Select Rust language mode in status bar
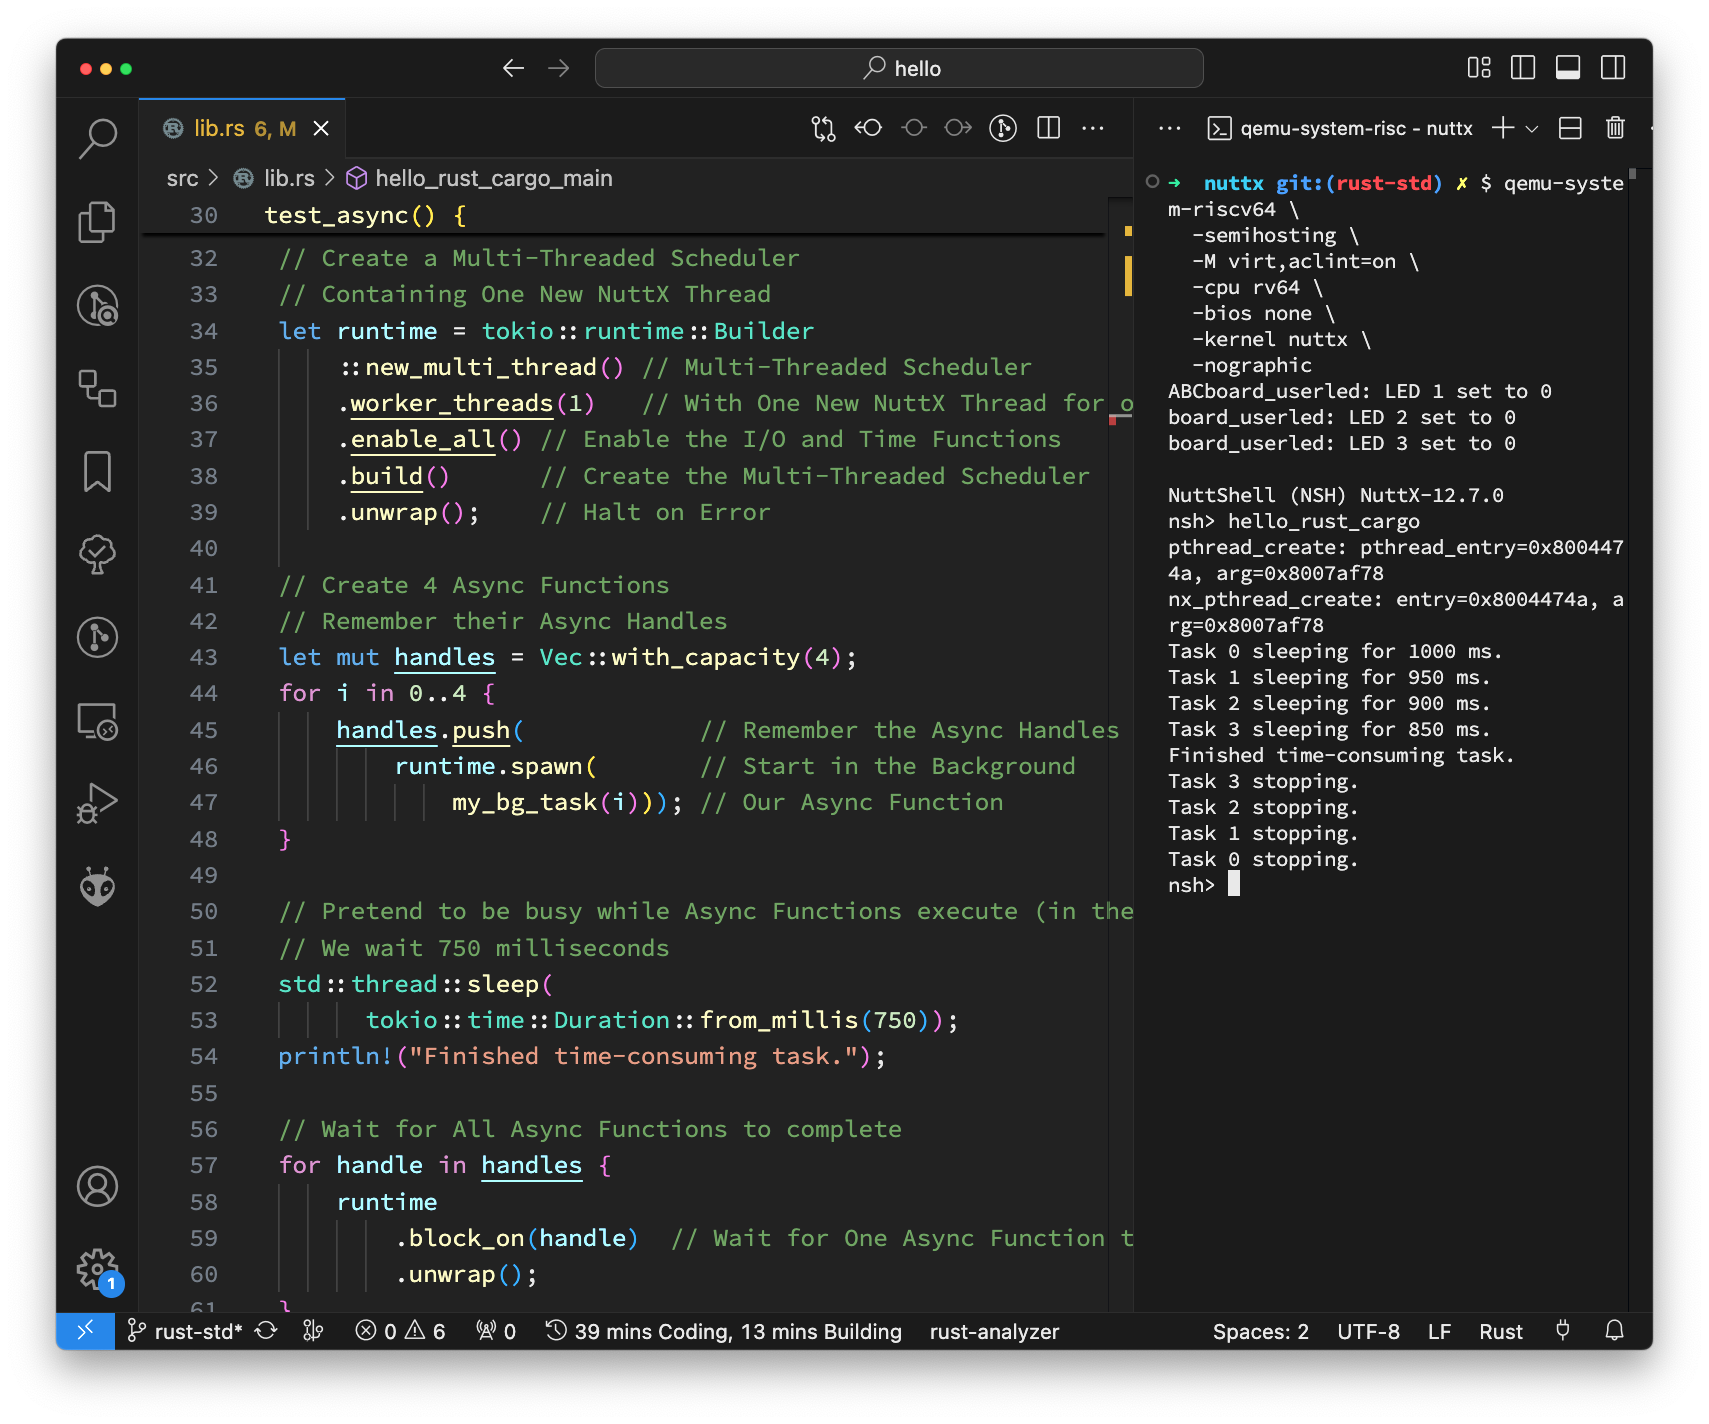1709x1424 pixels. click(x=1500, y=1331)
